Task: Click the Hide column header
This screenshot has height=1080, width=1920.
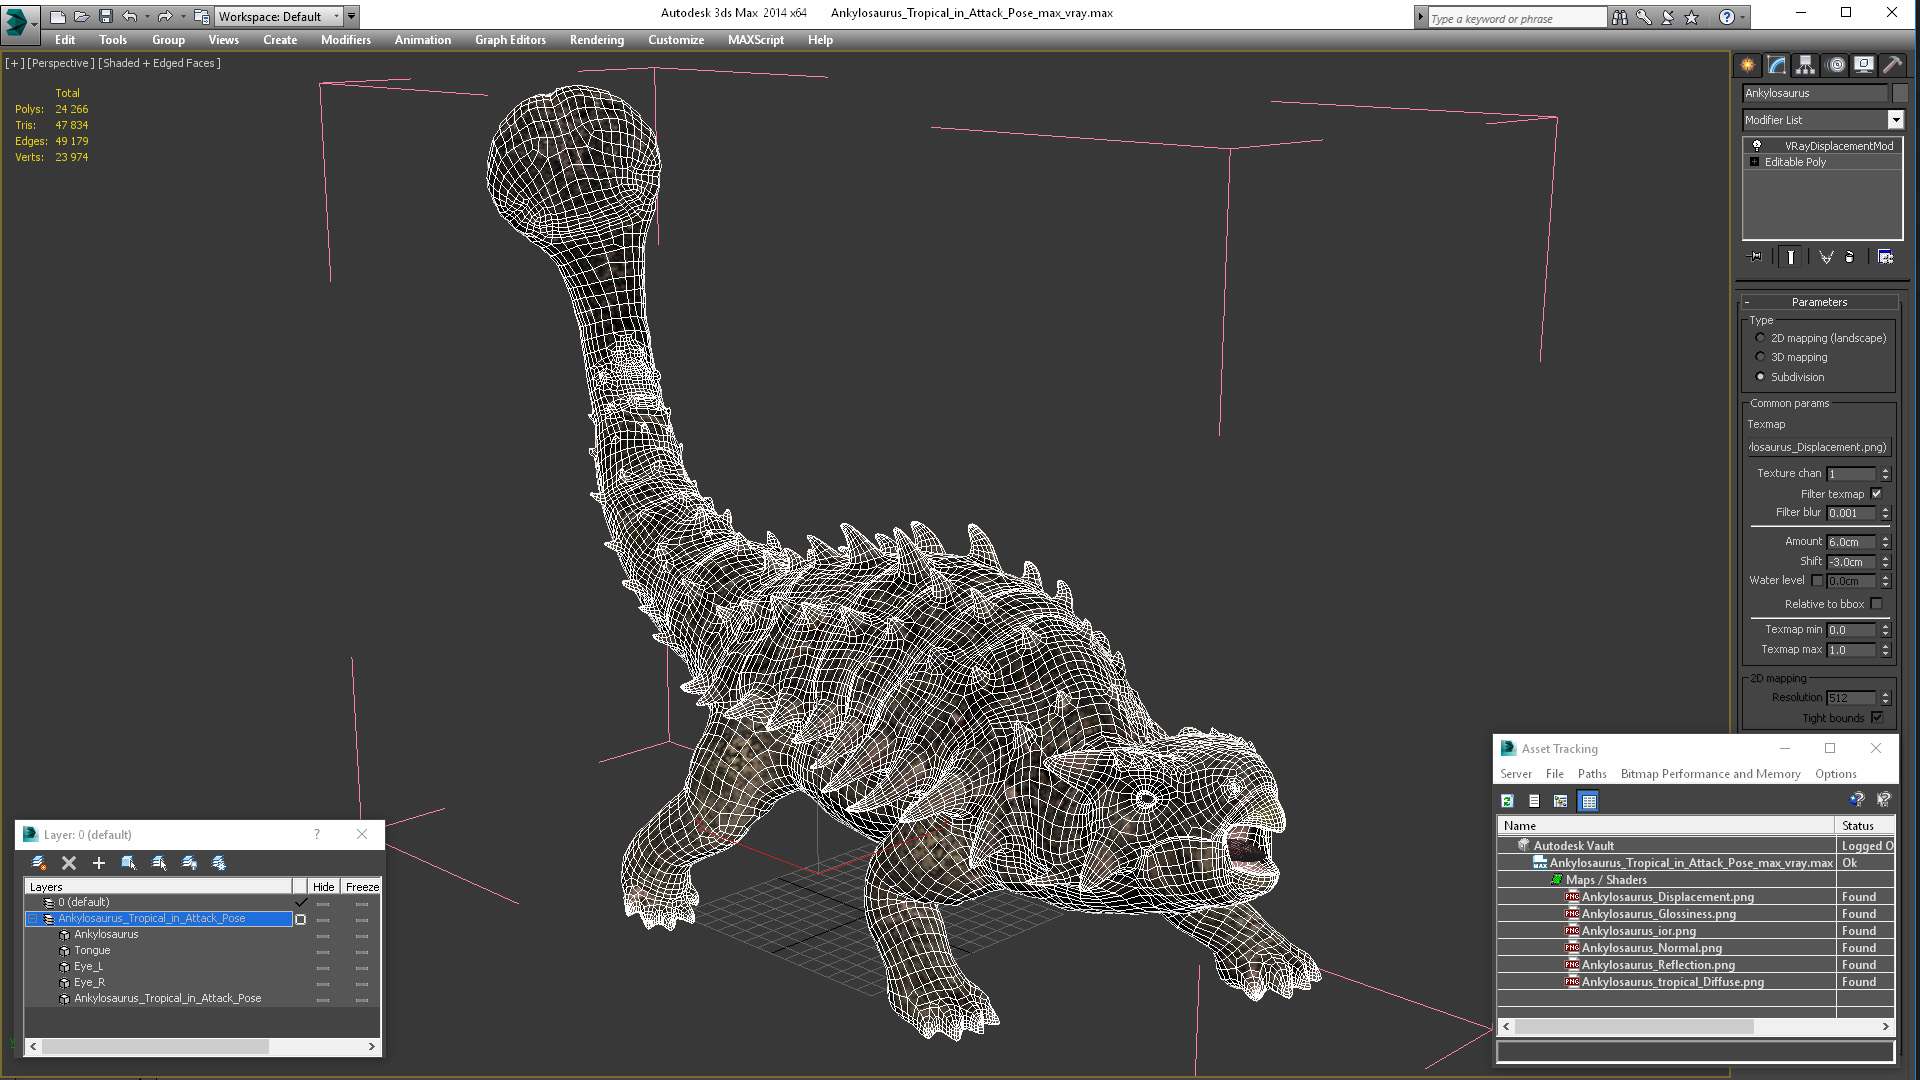Action: pyautogui.click(x=323, y=887)
